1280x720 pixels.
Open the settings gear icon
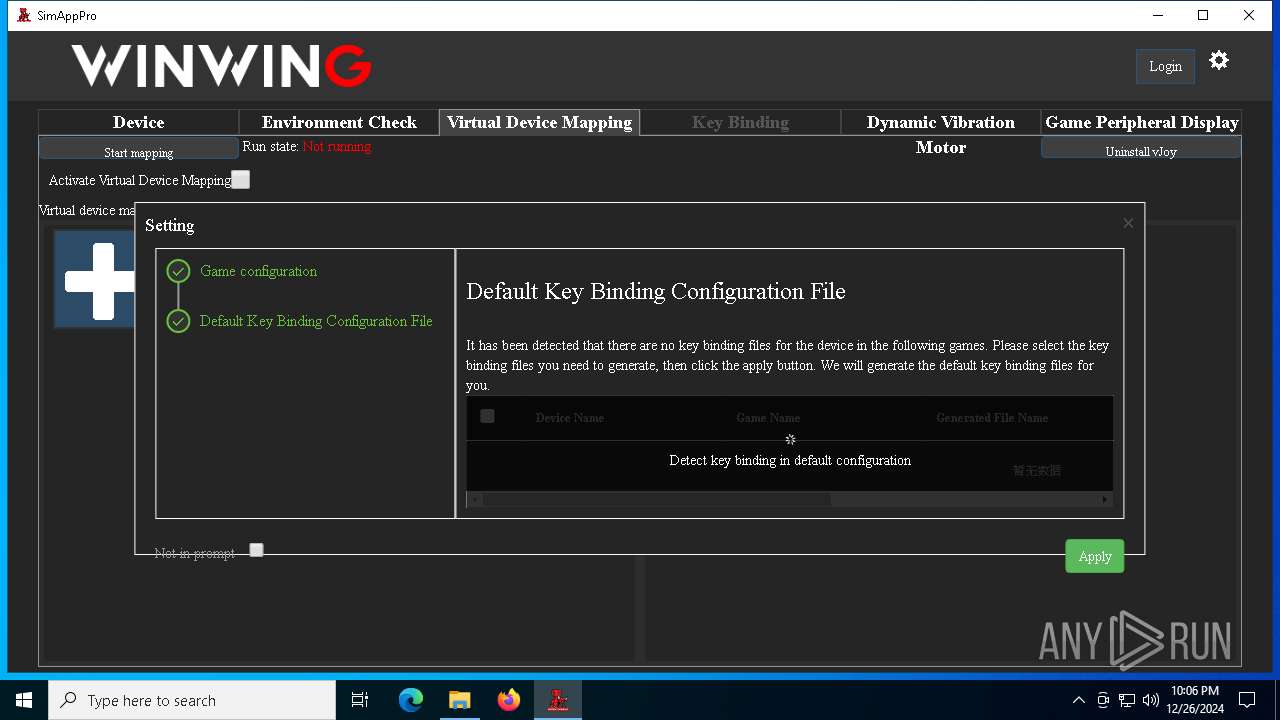[1218, 61]
